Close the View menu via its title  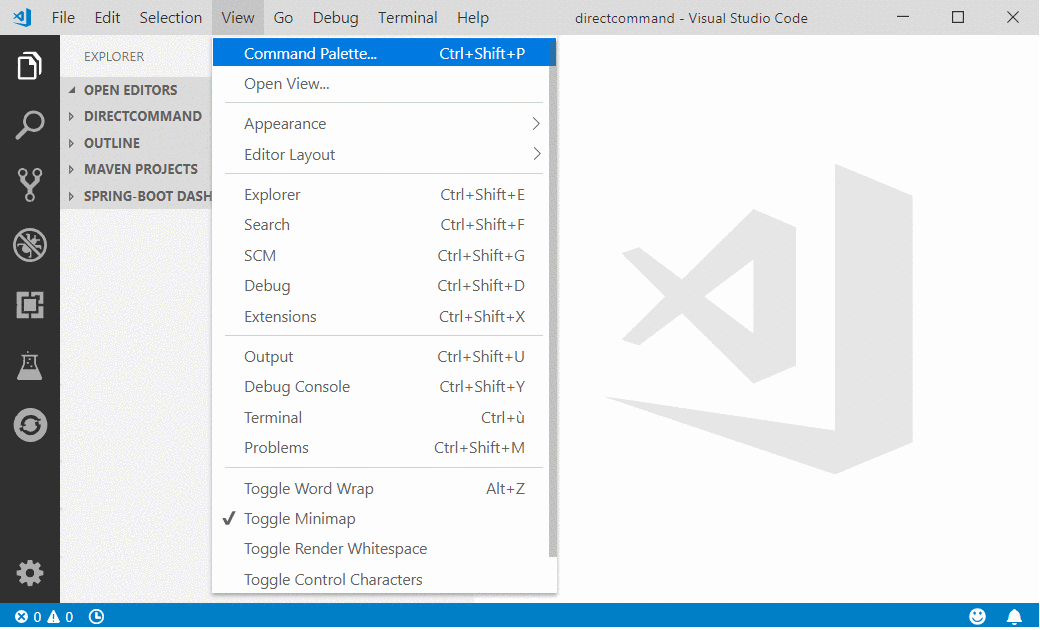click(x=237, y=18)
